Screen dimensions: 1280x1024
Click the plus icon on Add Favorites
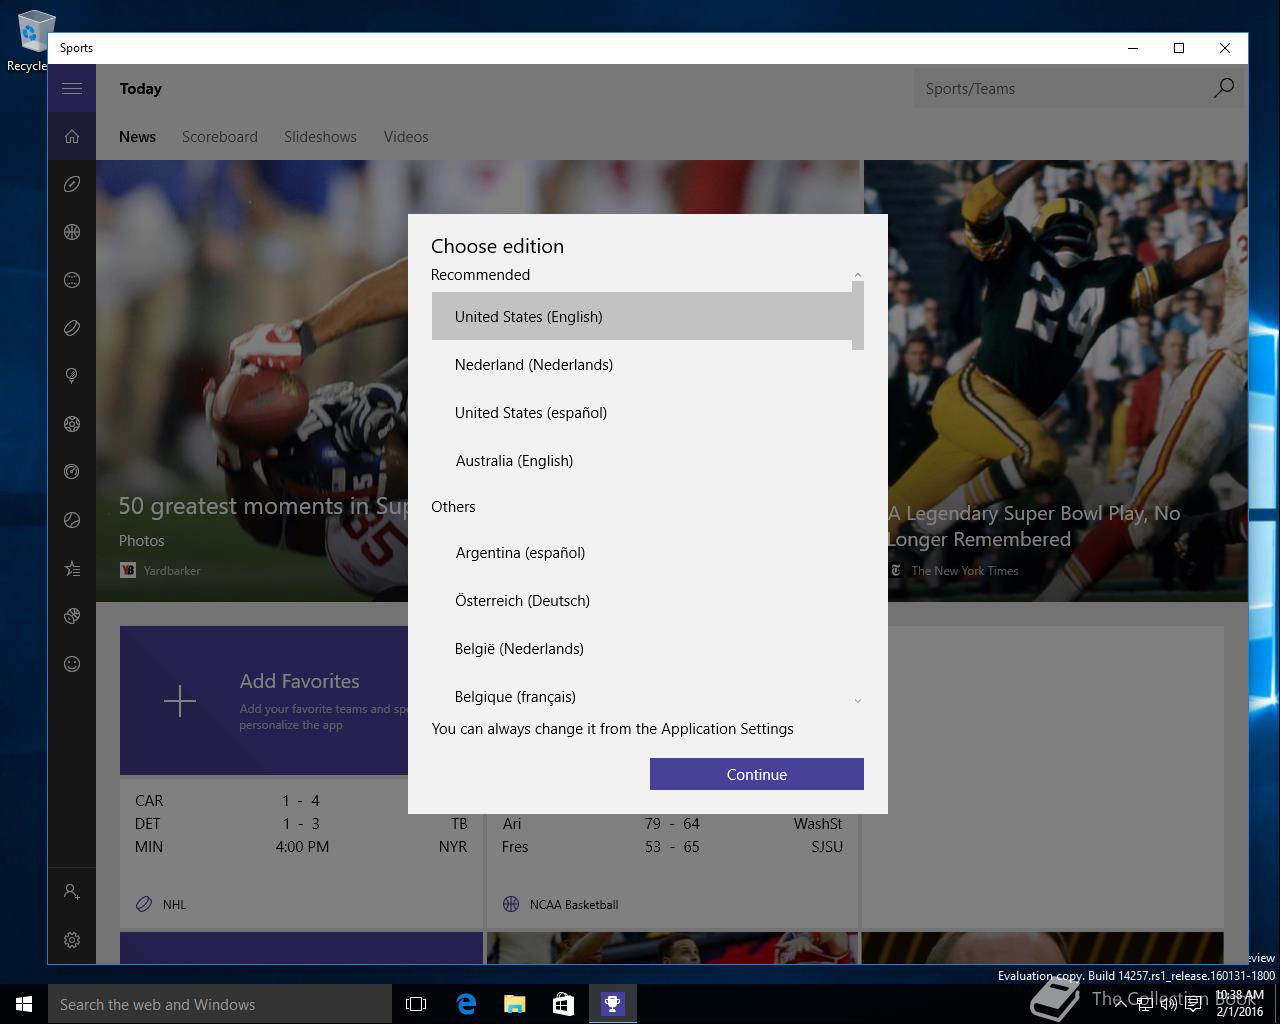[180, 701]
